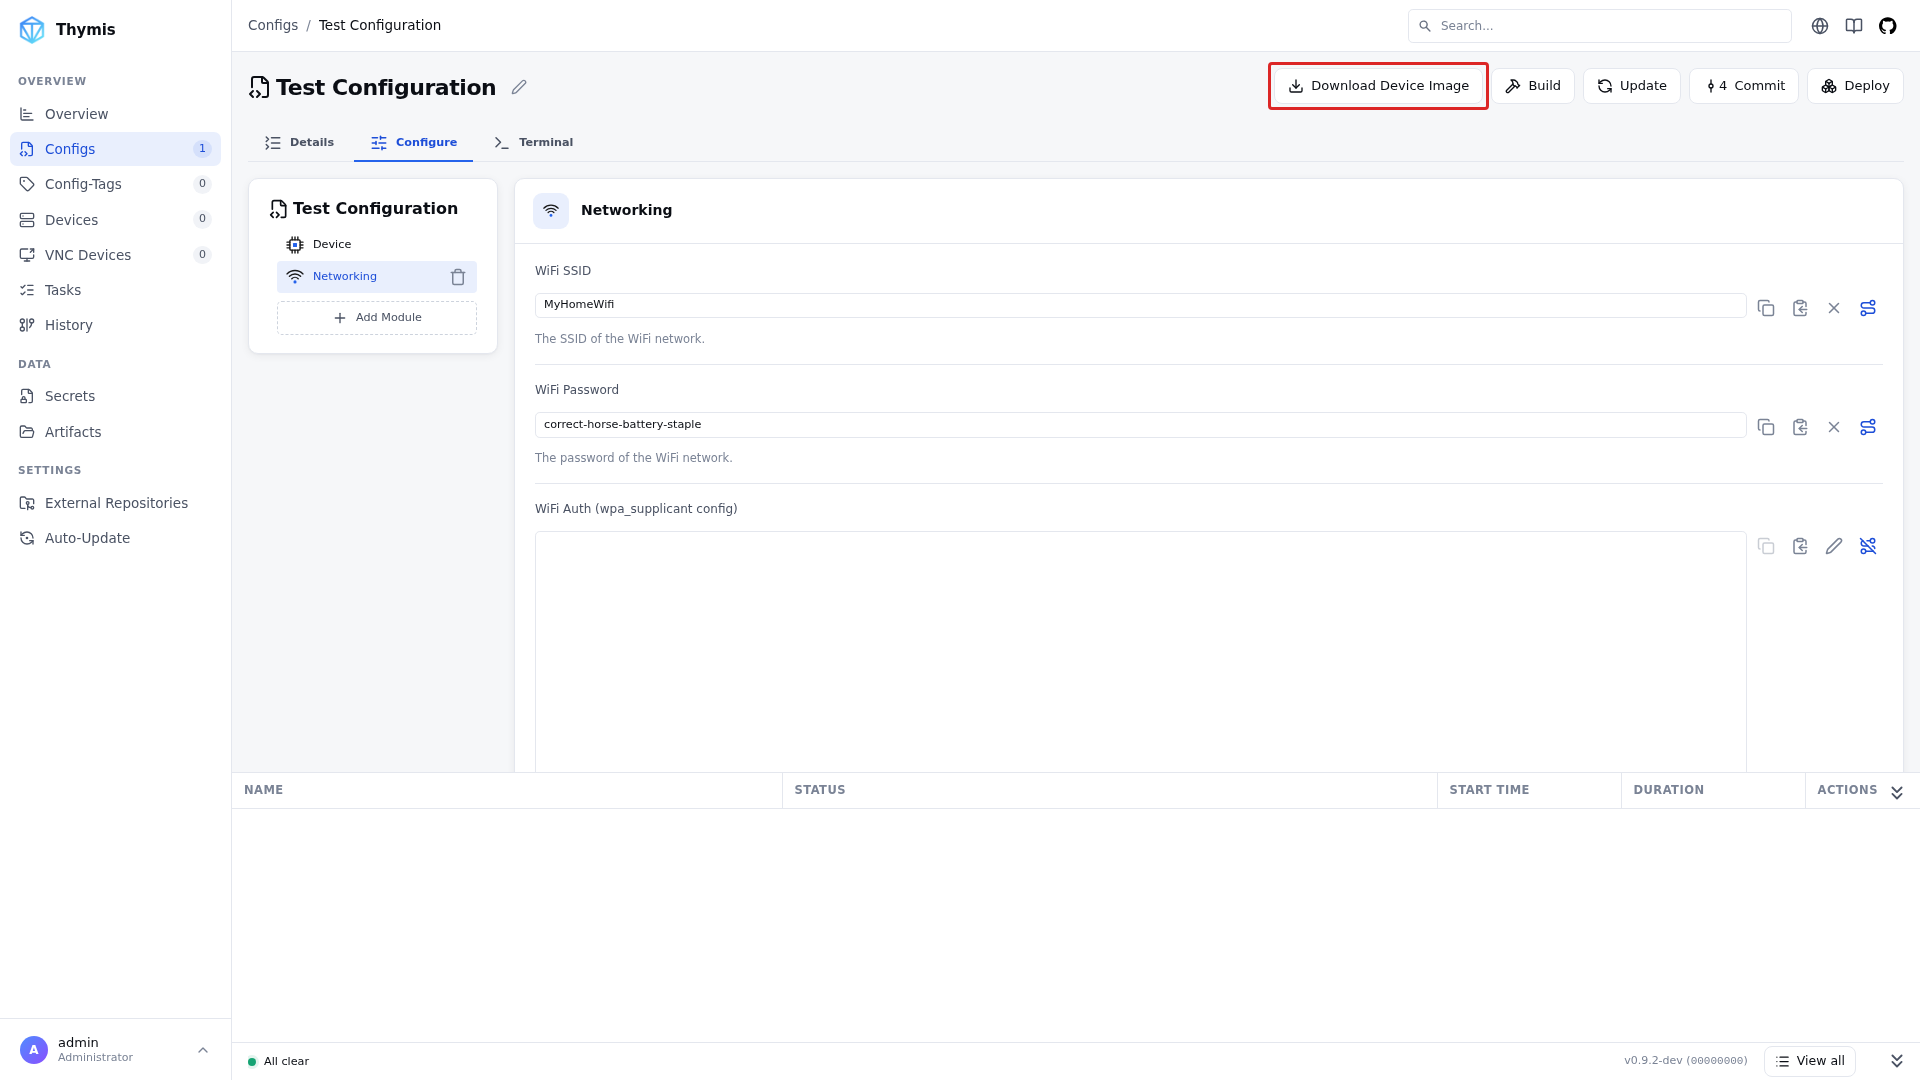Switch to the Terminal tab

tap(534, 143)
